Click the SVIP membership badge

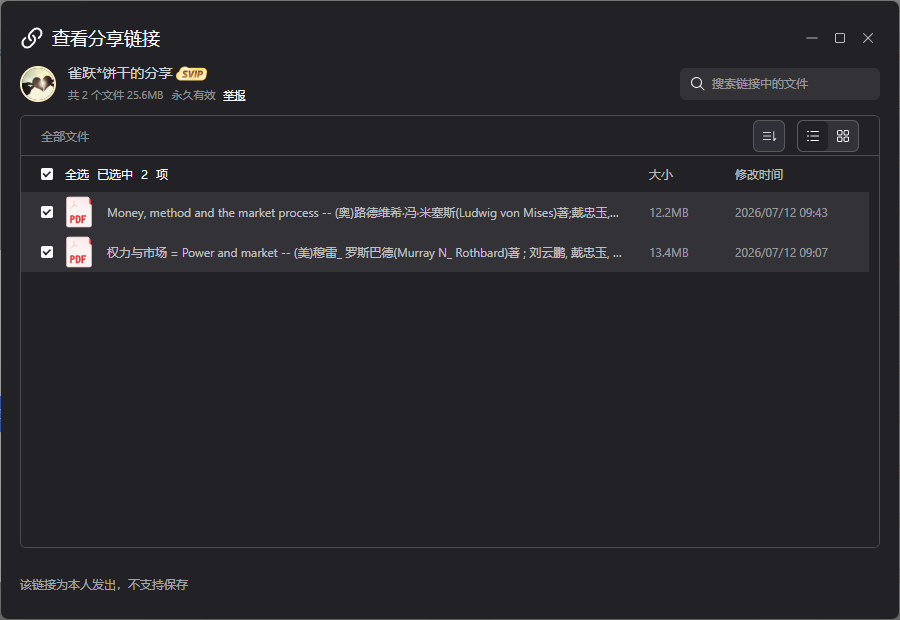click(192, 73)
